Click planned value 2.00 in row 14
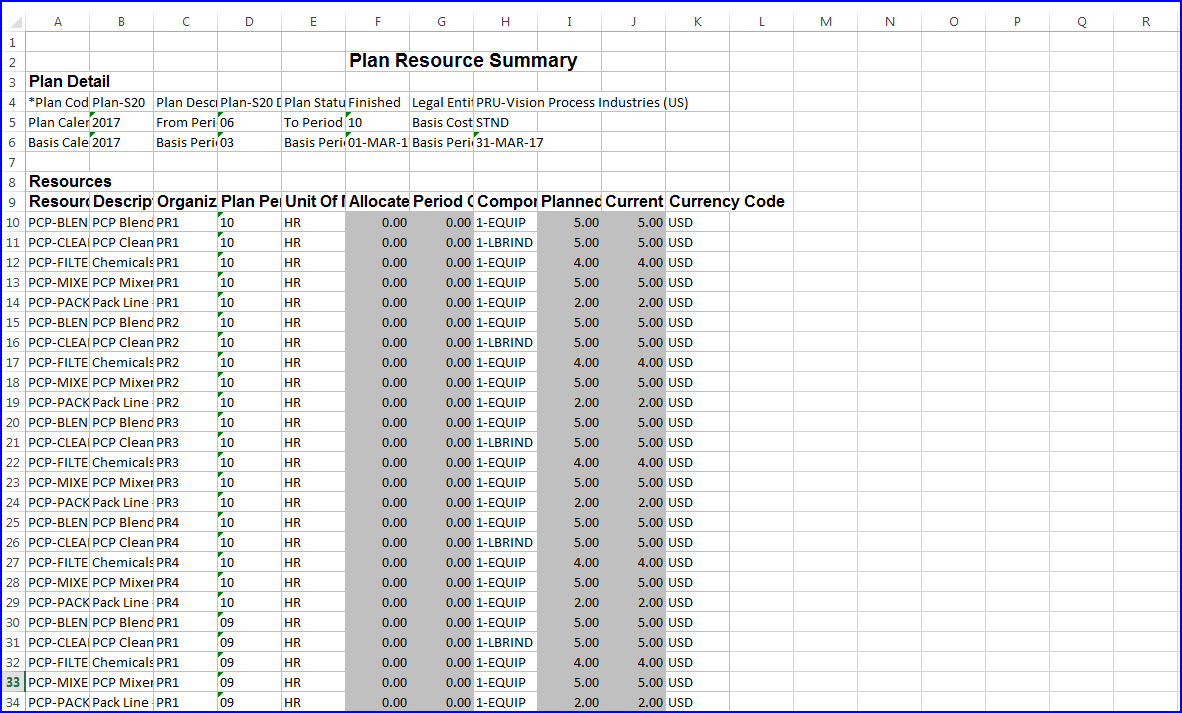Screen dimensions: 1182x713 pyautogui.click(x=569, y=302)
